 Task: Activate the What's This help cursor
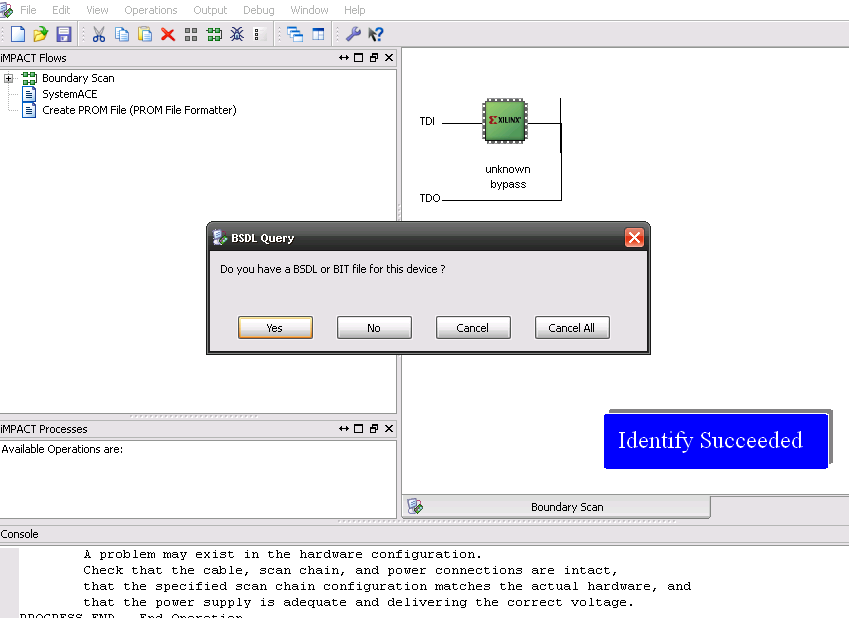pyautogui.click(x=376, y=34)
